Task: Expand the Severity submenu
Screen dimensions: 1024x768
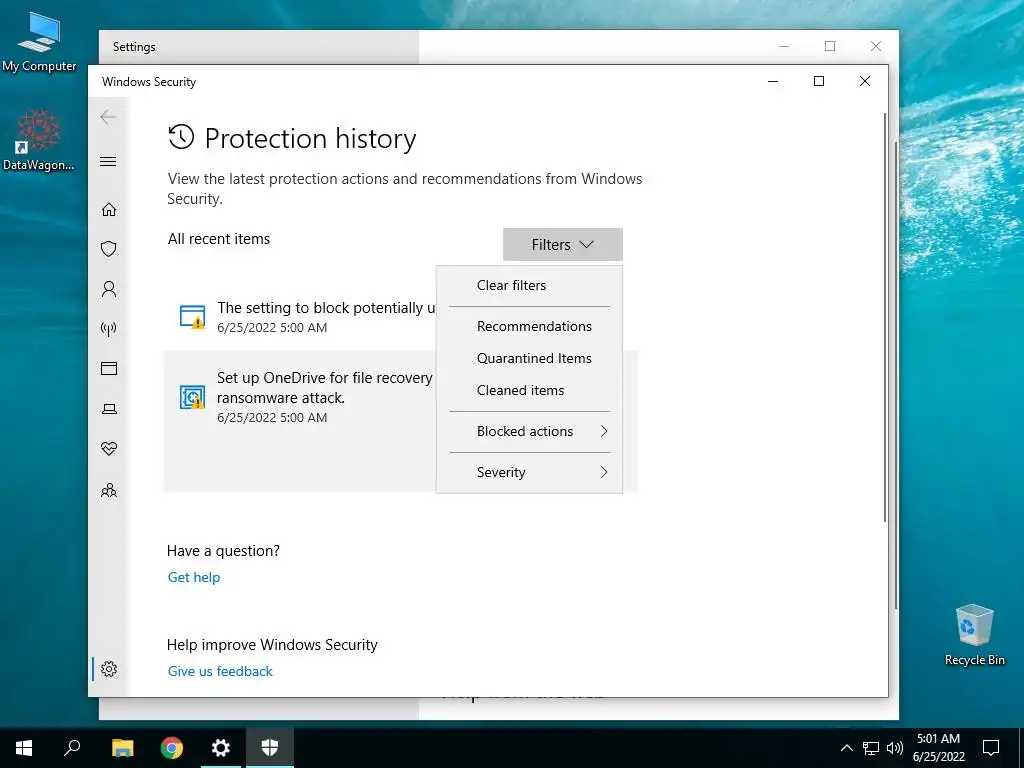Action: pyautogui.click(x=529, y=472)
